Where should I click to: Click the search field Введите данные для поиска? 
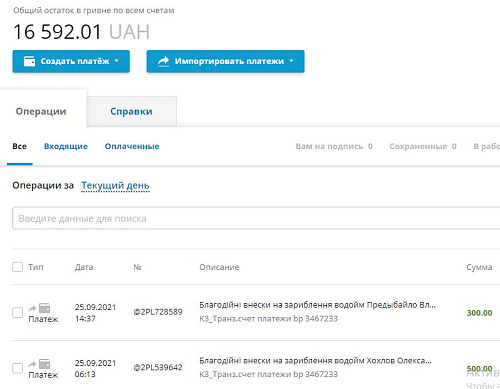coord(256,218)
